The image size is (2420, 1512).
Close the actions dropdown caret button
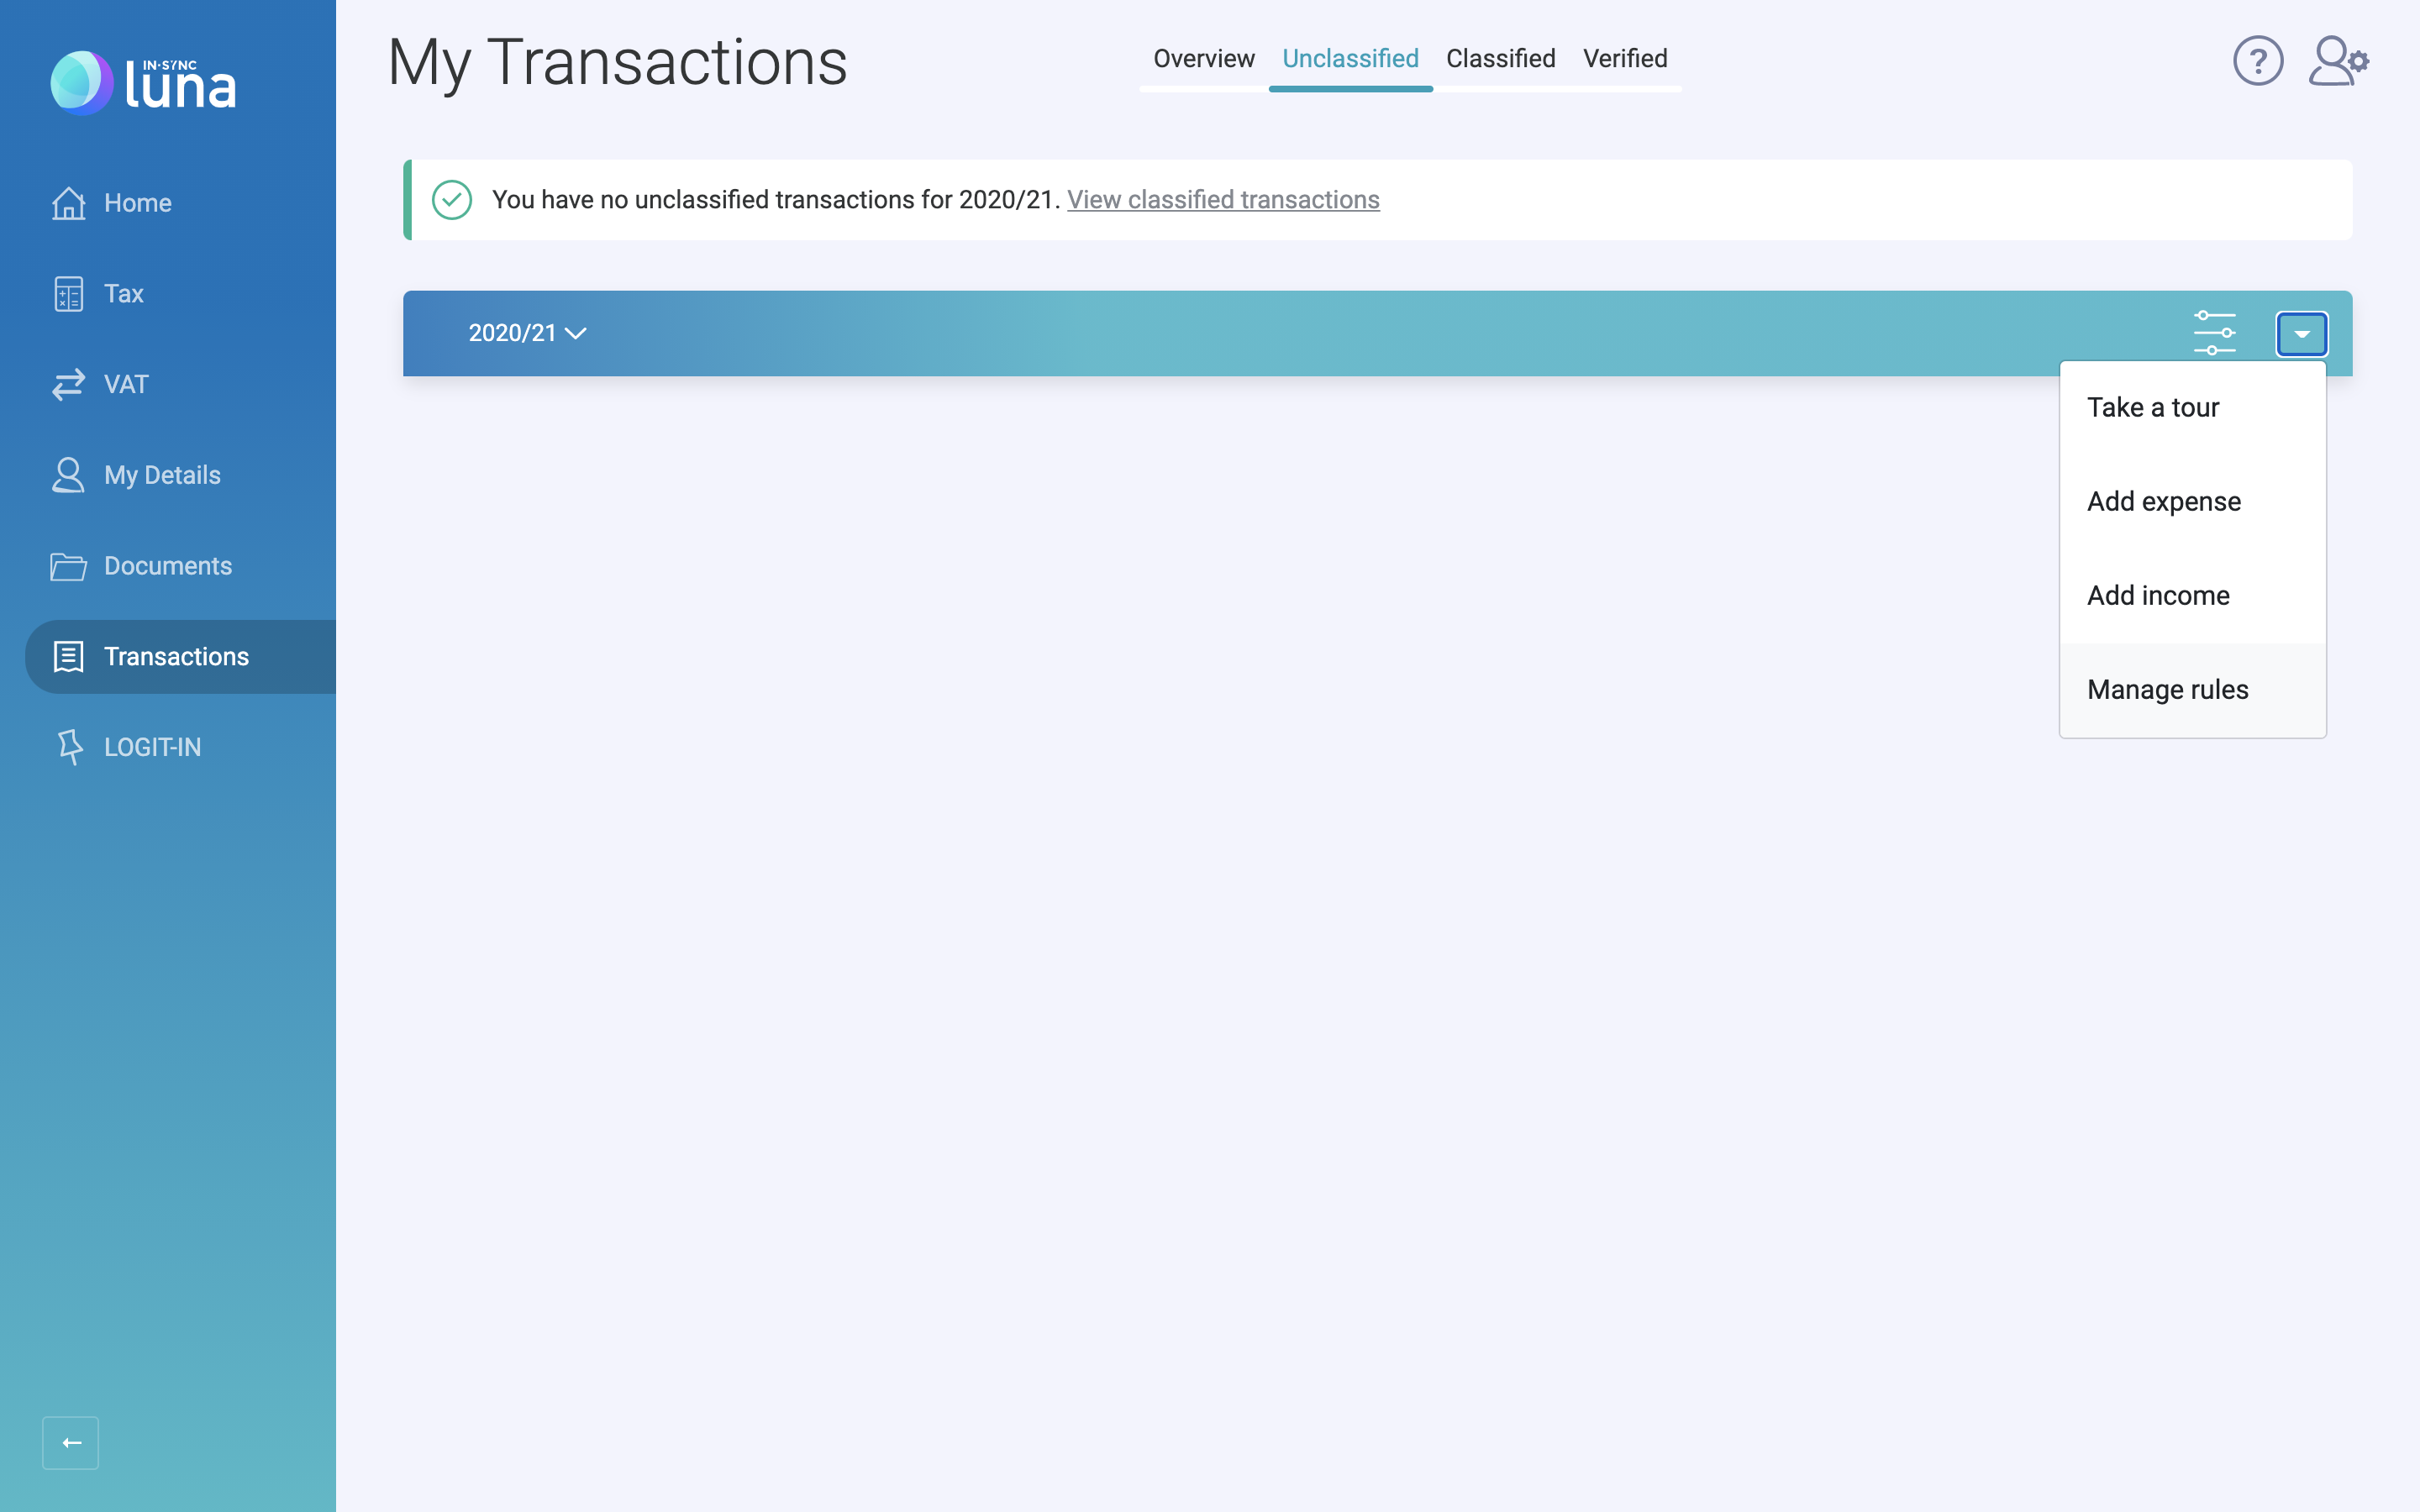pyautogui.click(x=2301, y=334)
